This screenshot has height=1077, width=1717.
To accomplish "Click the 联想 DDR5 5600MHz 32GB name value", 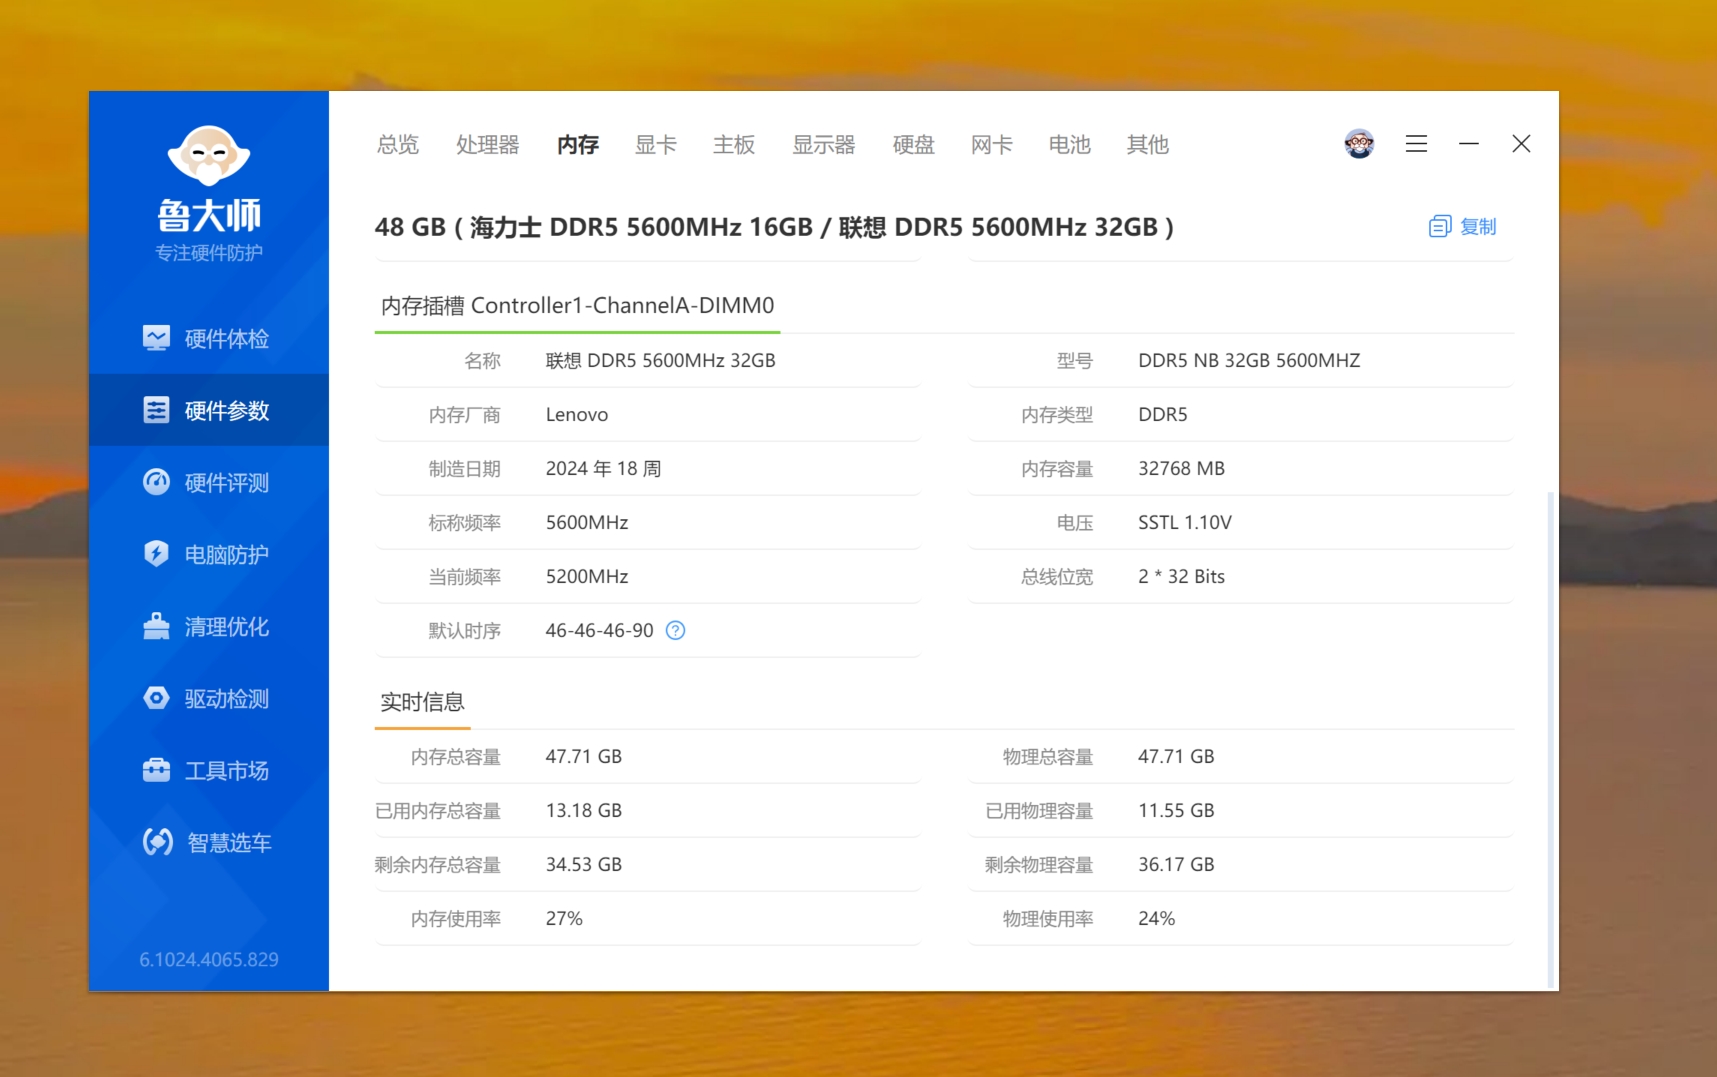I will [x=661, y=360].
